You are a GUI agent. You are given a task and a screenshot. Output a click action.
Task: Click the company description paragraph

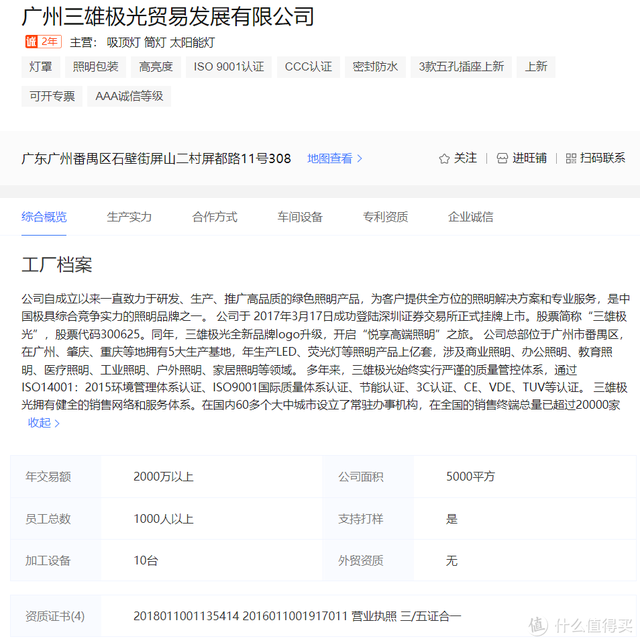click(325, 352)
